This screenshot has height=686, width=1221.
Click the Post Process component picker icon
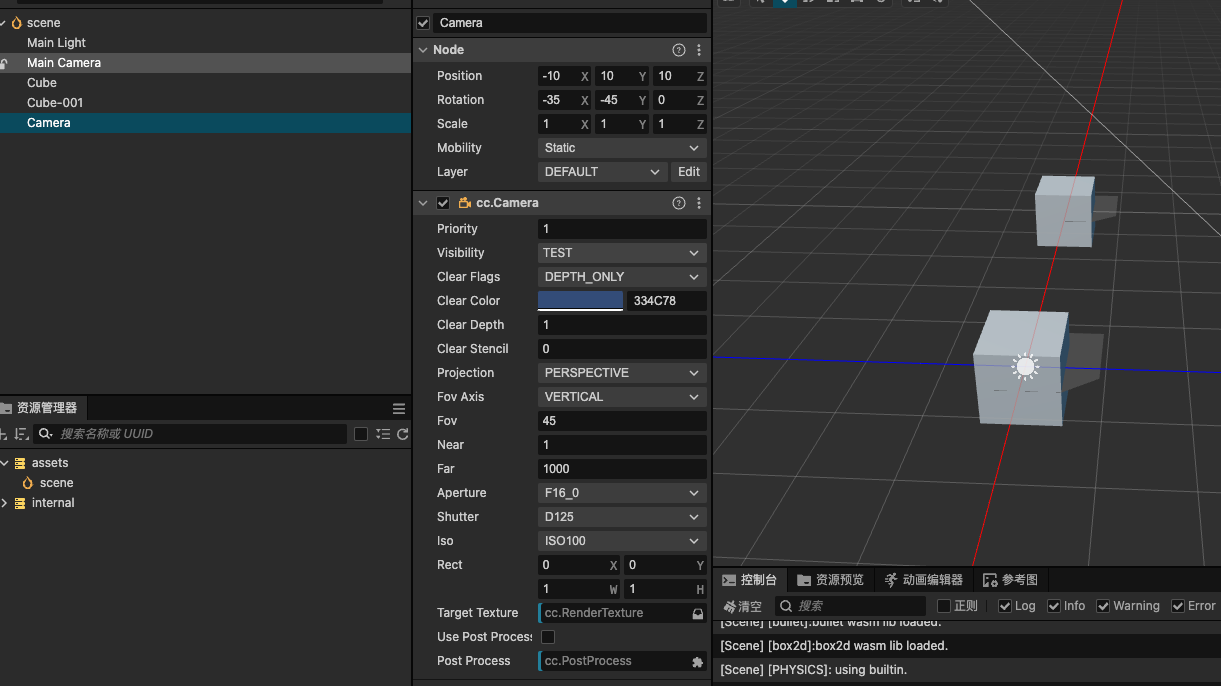(x=697, y=661)
